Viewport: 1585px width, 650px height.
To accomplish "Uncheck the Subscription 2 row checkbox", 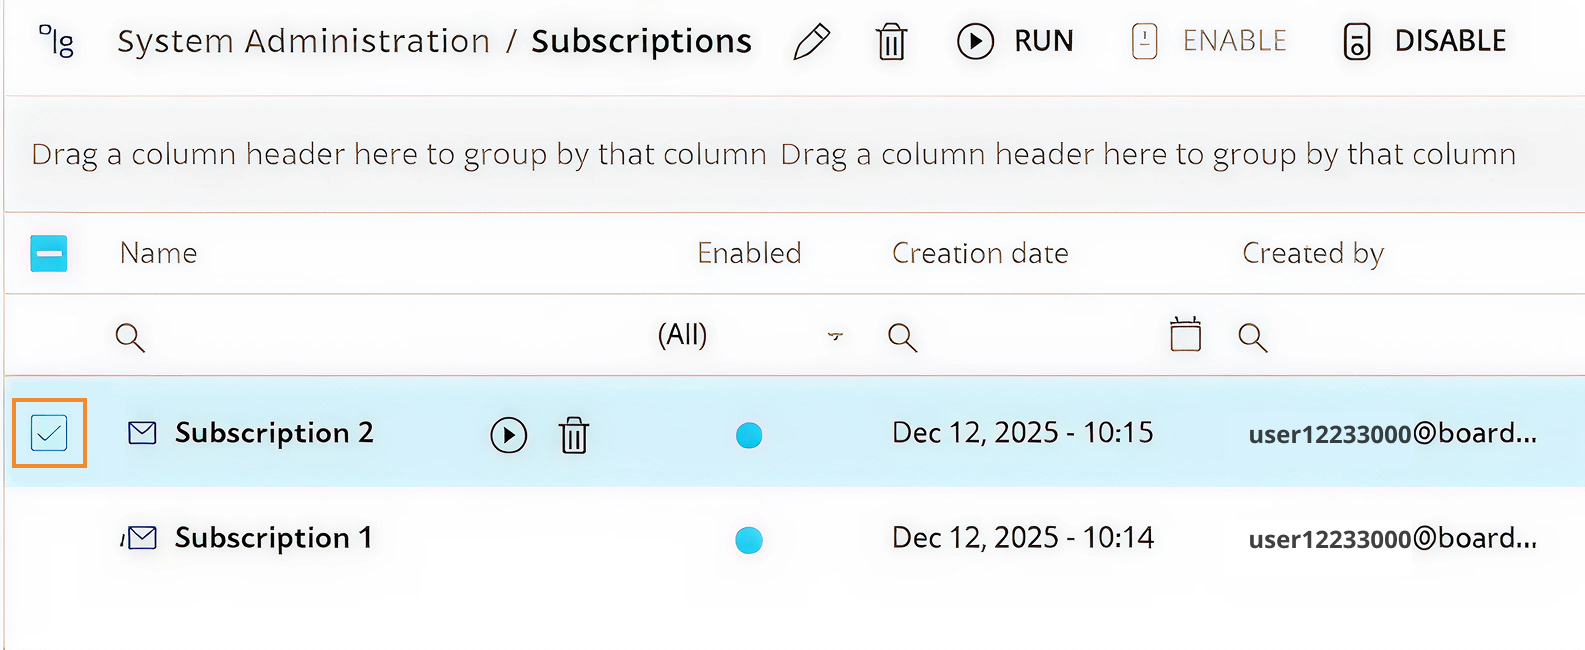I will (49, 433).
